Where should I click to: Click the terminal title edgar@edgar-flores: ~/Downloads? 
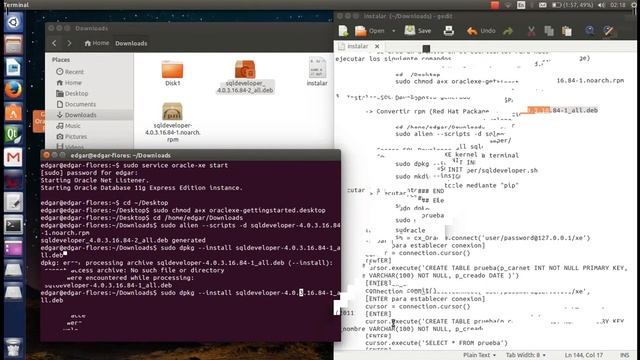120,155
